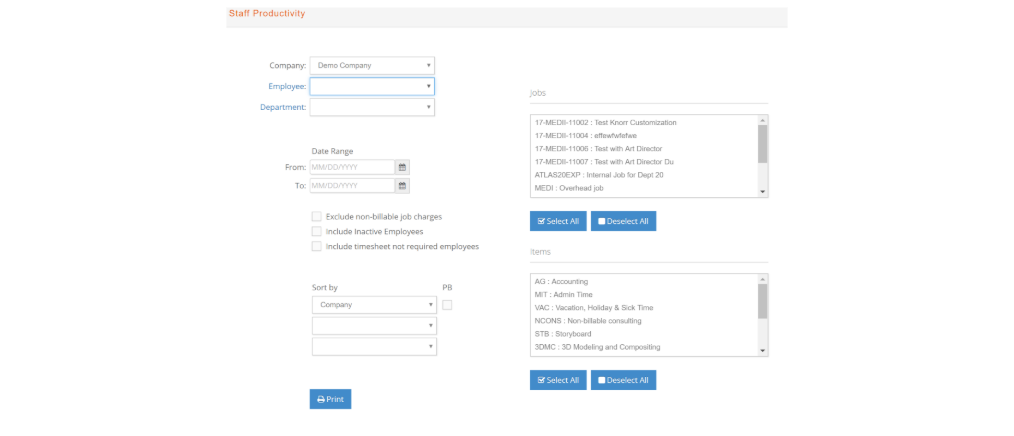Viewport: 1014px width, 436px height.
Task: Click Items list scrollbar up arrow
Action: pyautogui.click(x=762, y=279)
